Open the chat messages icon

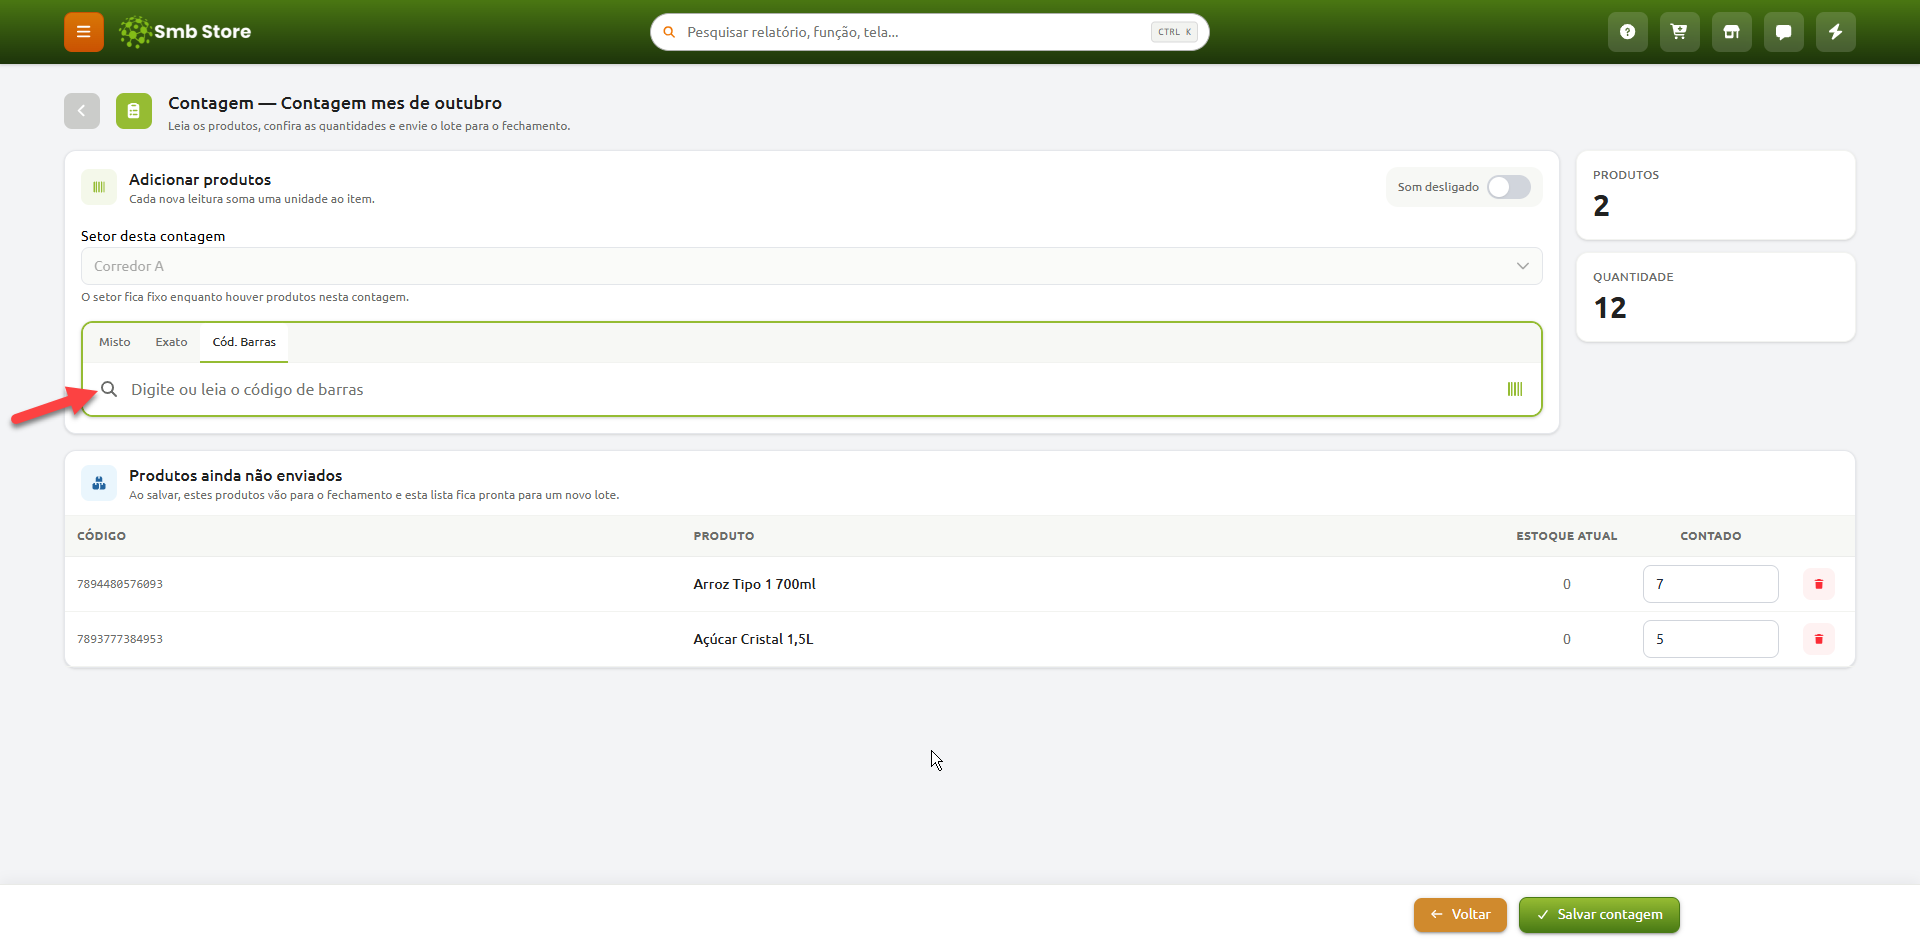tap(1784, 32)
